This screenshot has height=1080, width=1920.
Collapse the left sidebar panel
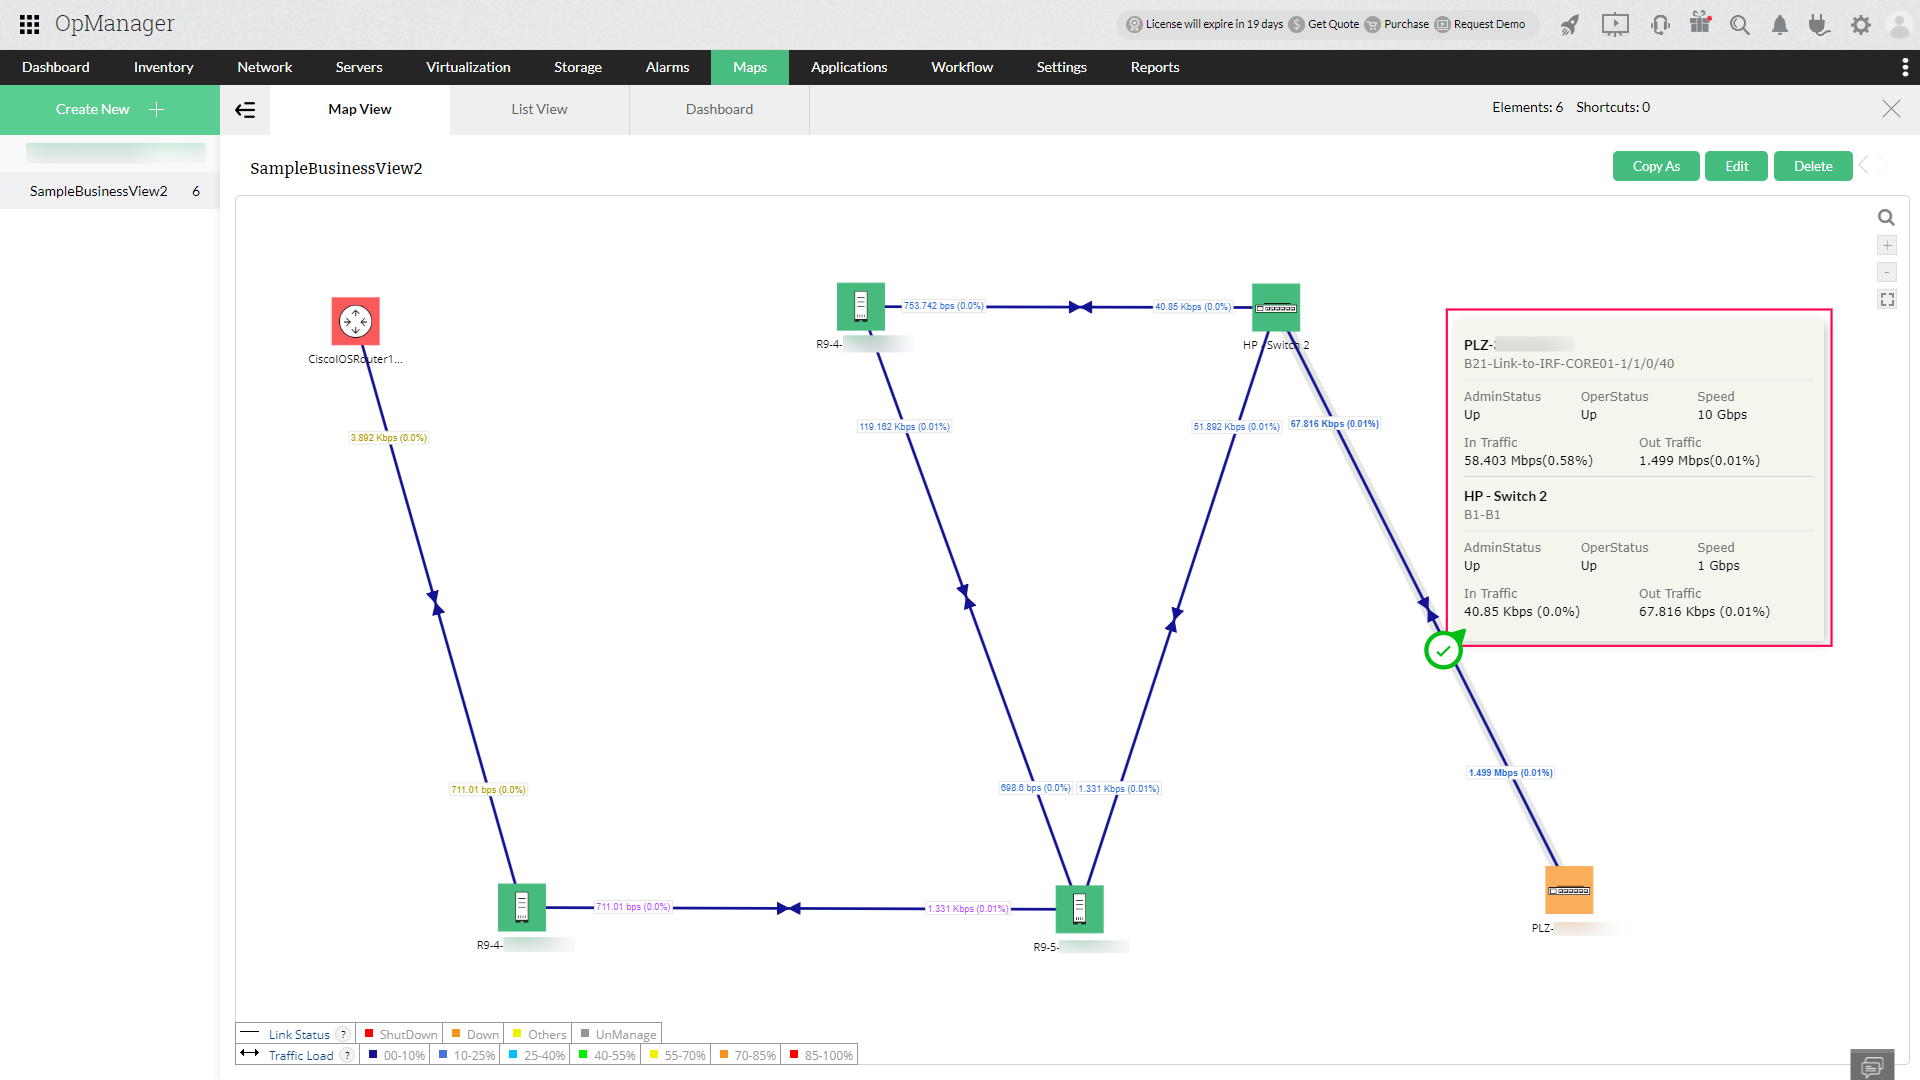point(245,110)
